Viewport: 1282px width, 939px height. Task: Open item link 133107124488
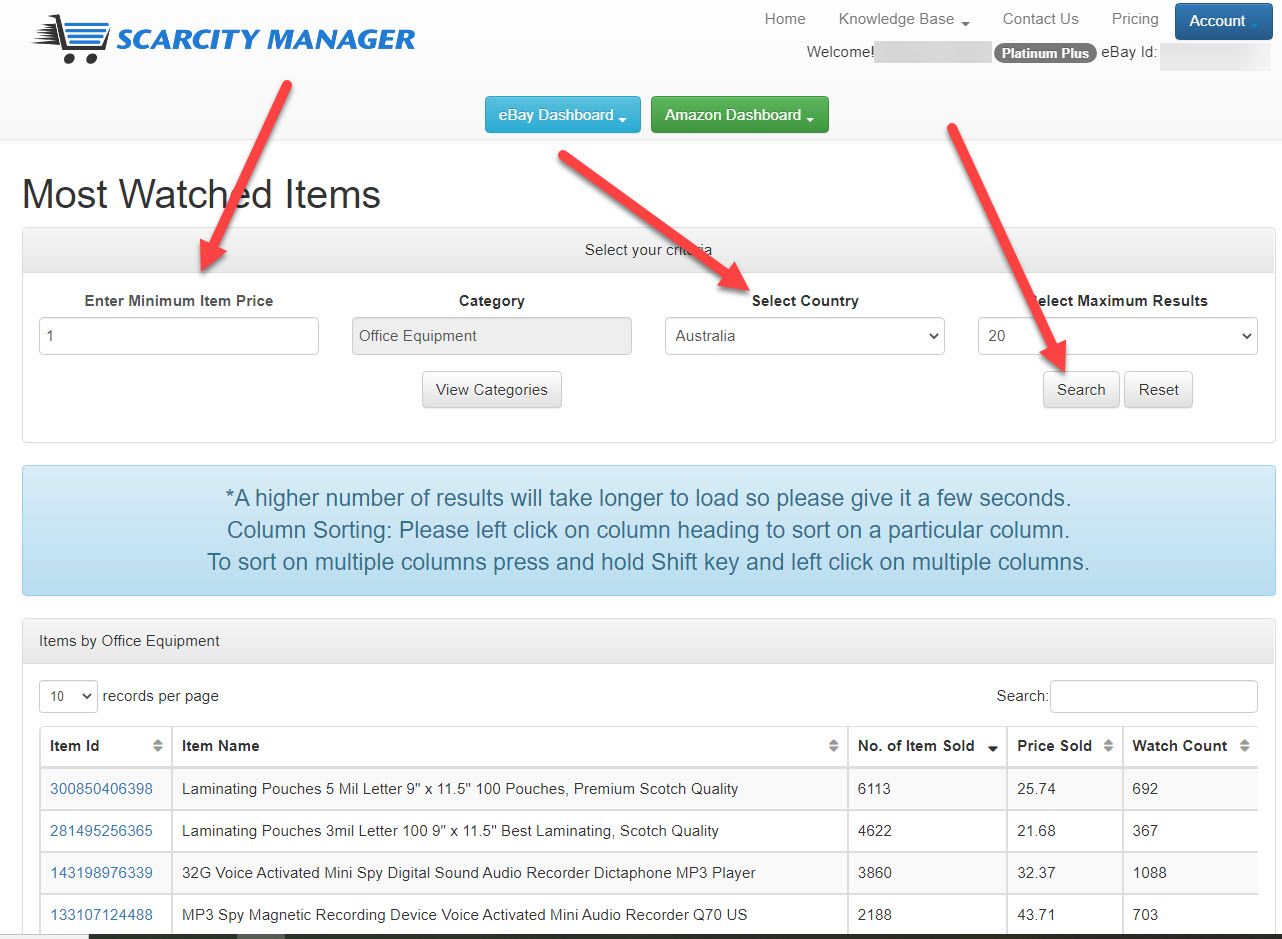[101, 915]
